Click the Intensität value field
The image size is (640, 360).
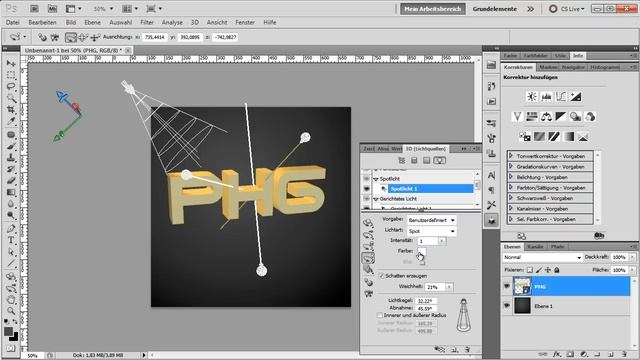click(x=427, y=241)
